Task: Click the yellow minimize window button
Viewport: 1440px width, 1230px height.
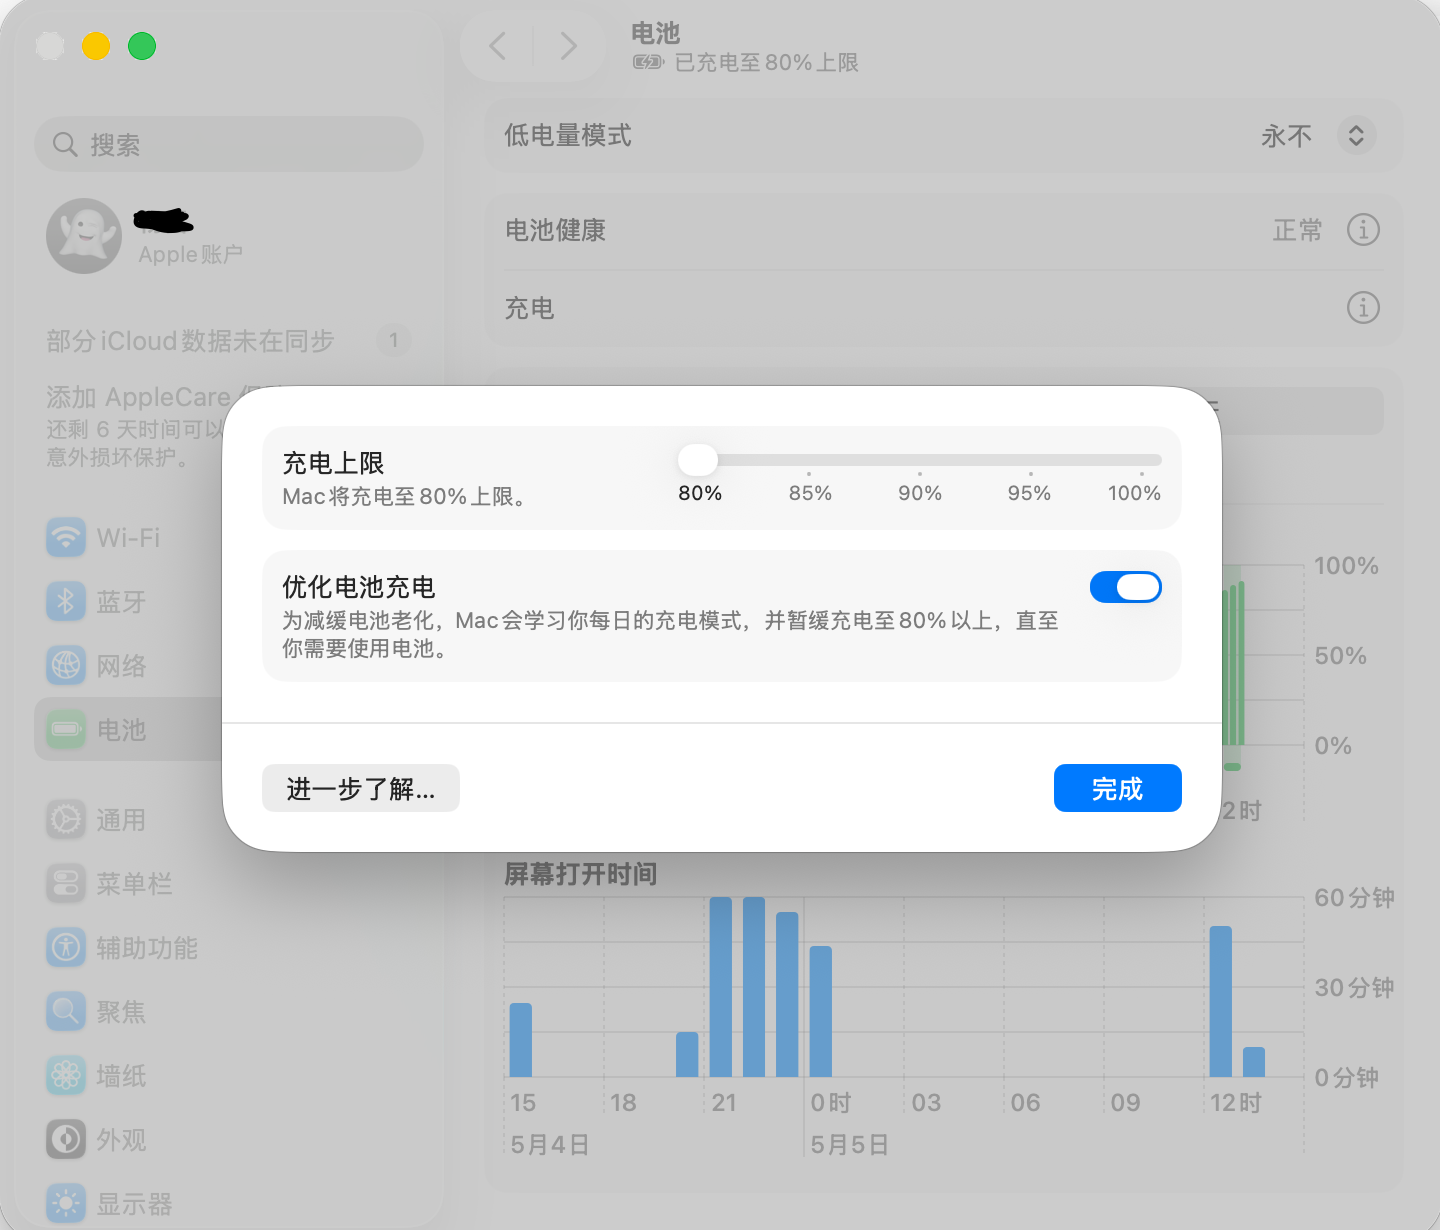Action: pyautogui.click(x=96, y=46)
